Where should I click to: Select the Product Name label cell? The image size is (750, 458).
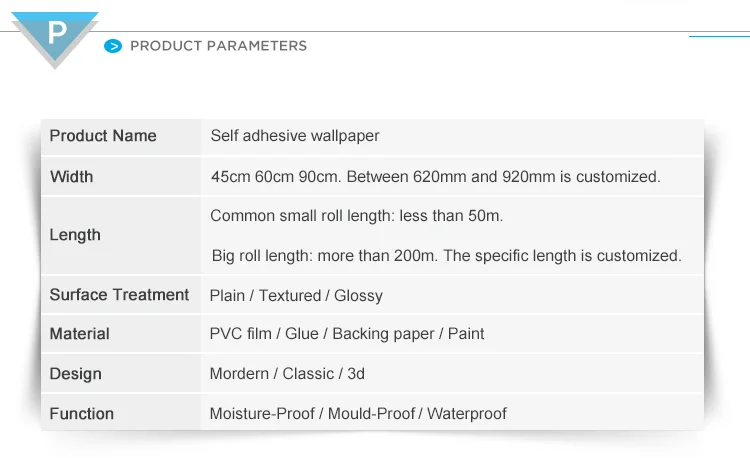coord(121,137)
